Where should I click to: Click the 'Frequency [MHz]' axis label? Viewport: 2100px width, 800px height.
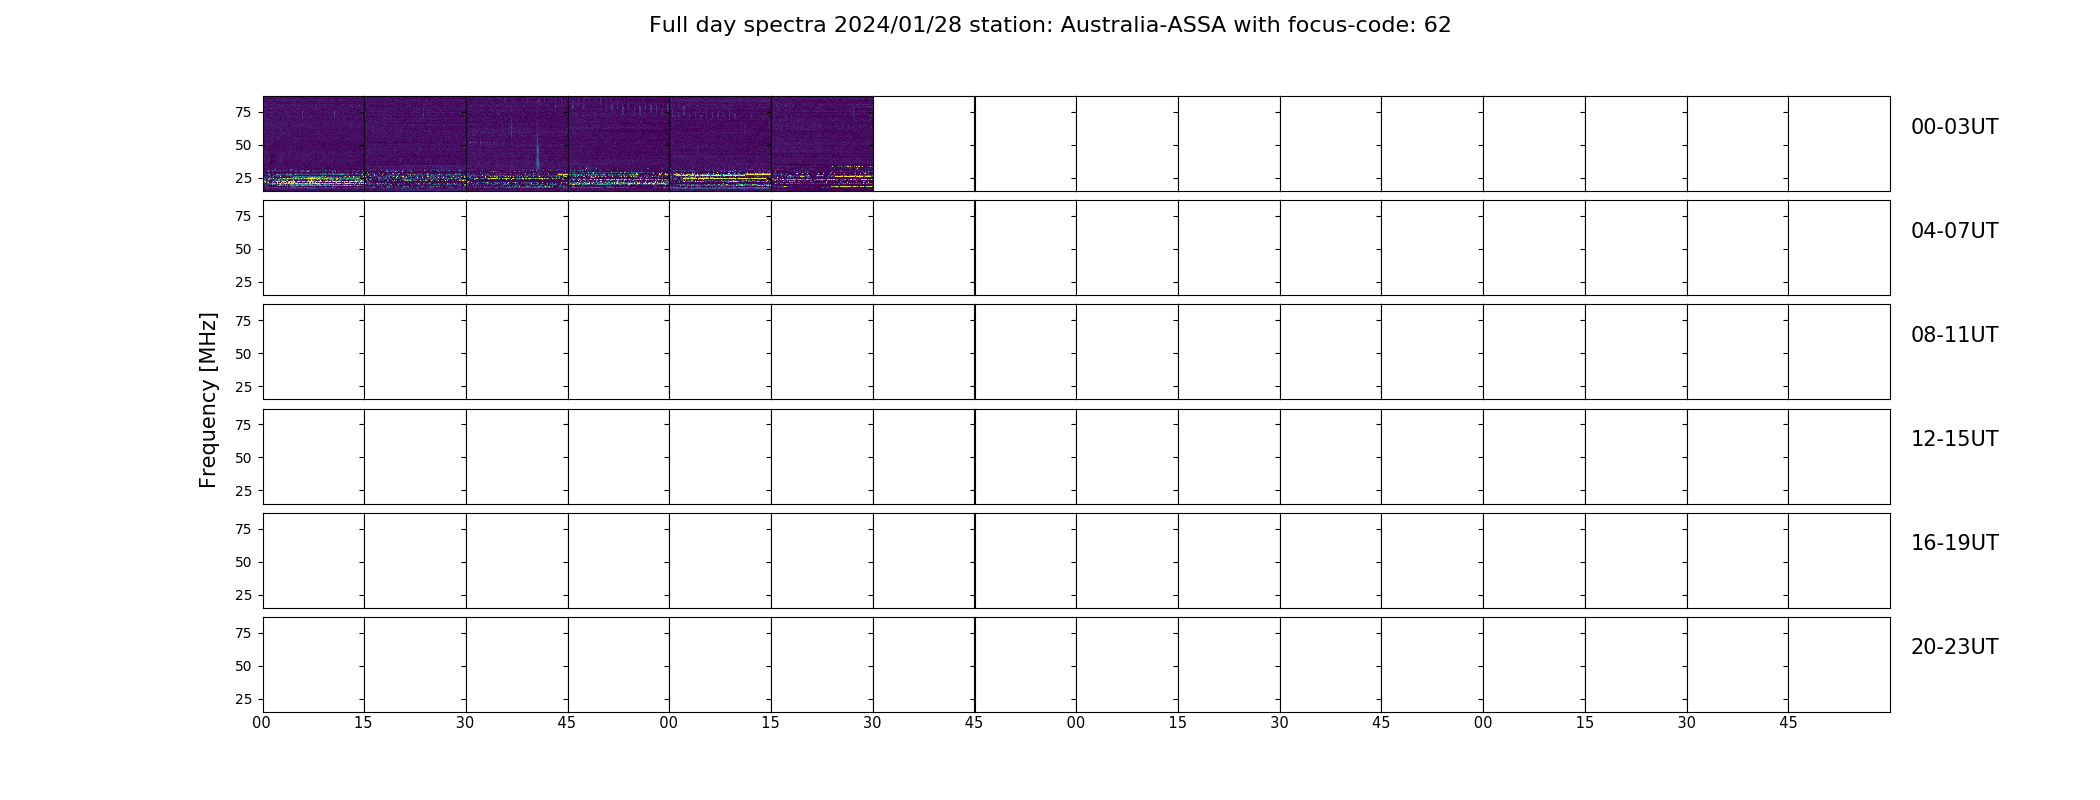point(208,400)
